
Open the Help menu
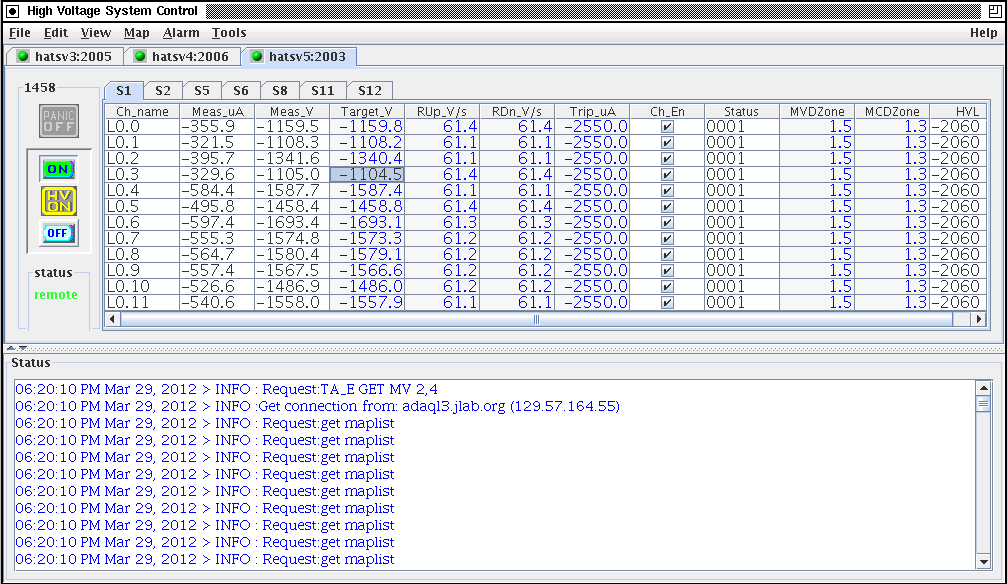coord(983,33)
